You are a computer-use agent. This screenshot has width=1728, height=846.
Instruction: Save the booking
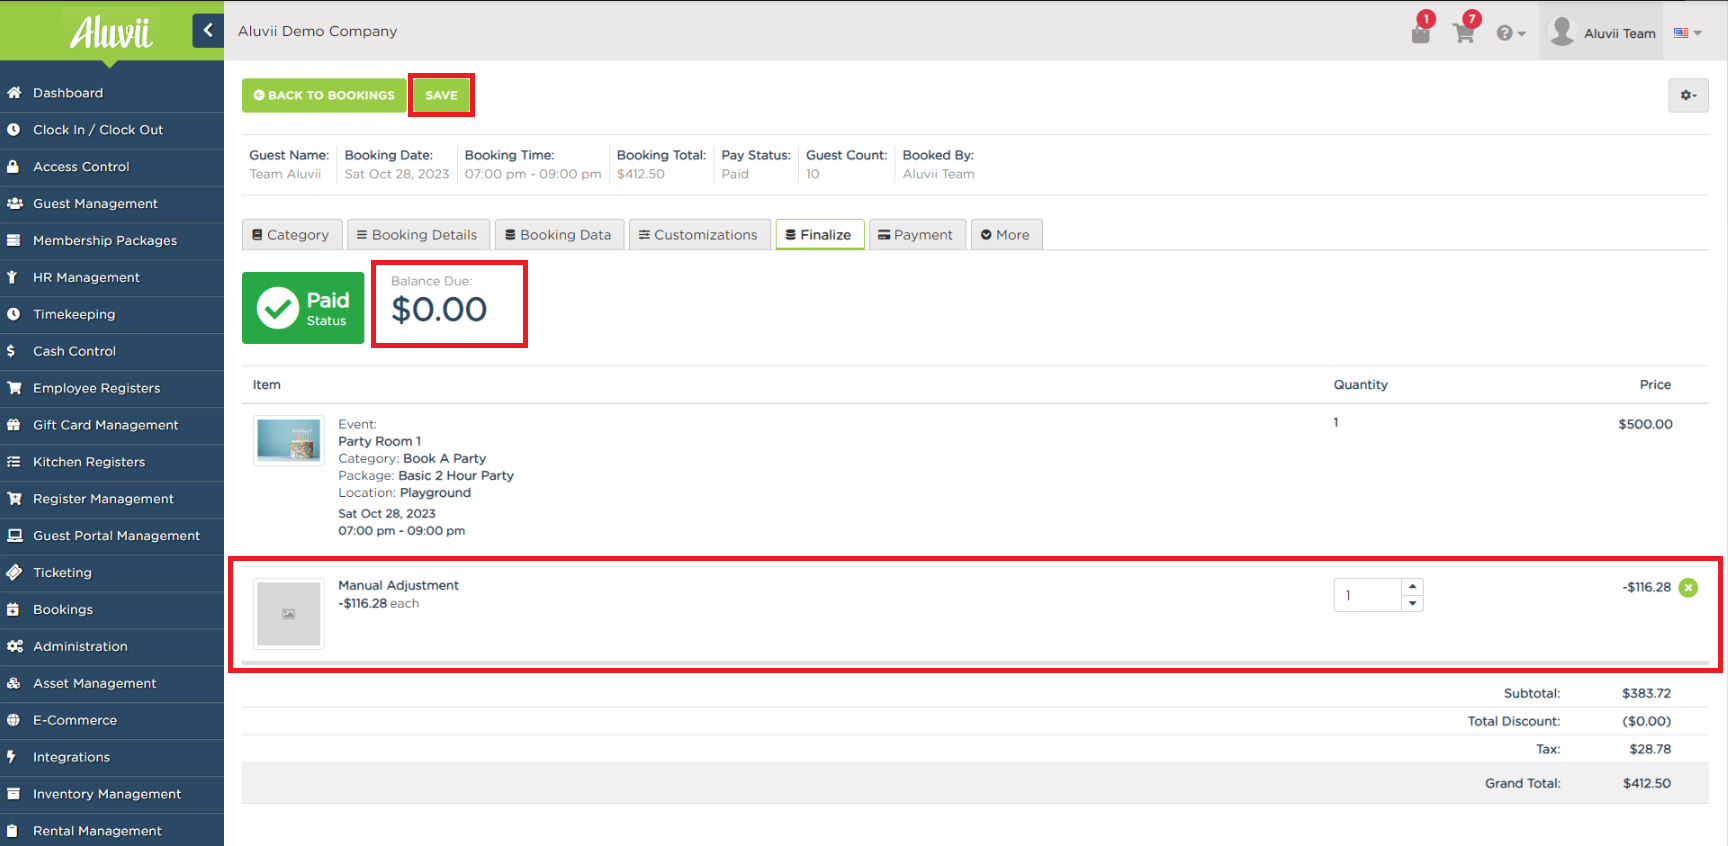tap(441, 95)
